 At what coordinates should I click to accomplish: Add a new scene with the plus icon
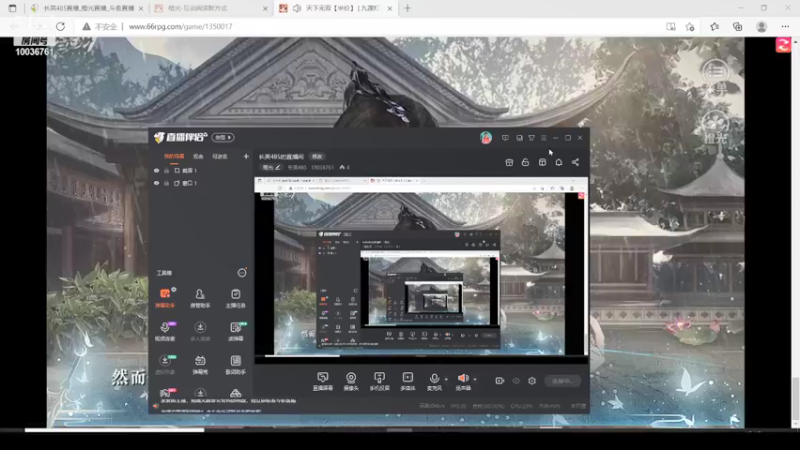[x=246, y=157]
